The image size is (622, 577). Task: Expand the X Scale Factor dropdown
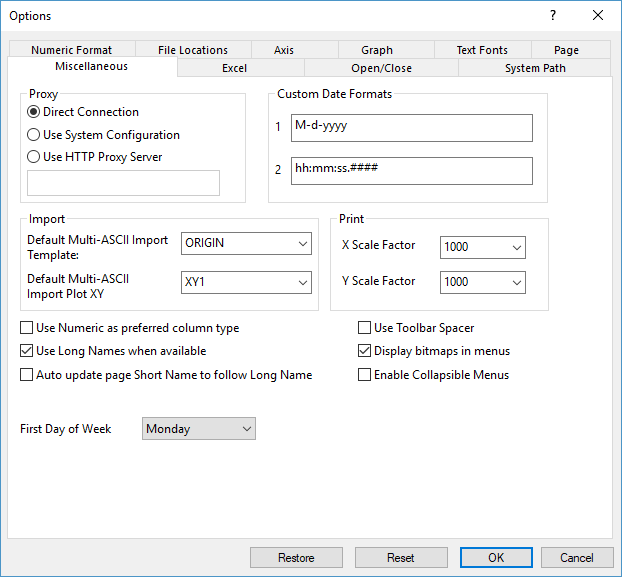(x=482, y=247)
